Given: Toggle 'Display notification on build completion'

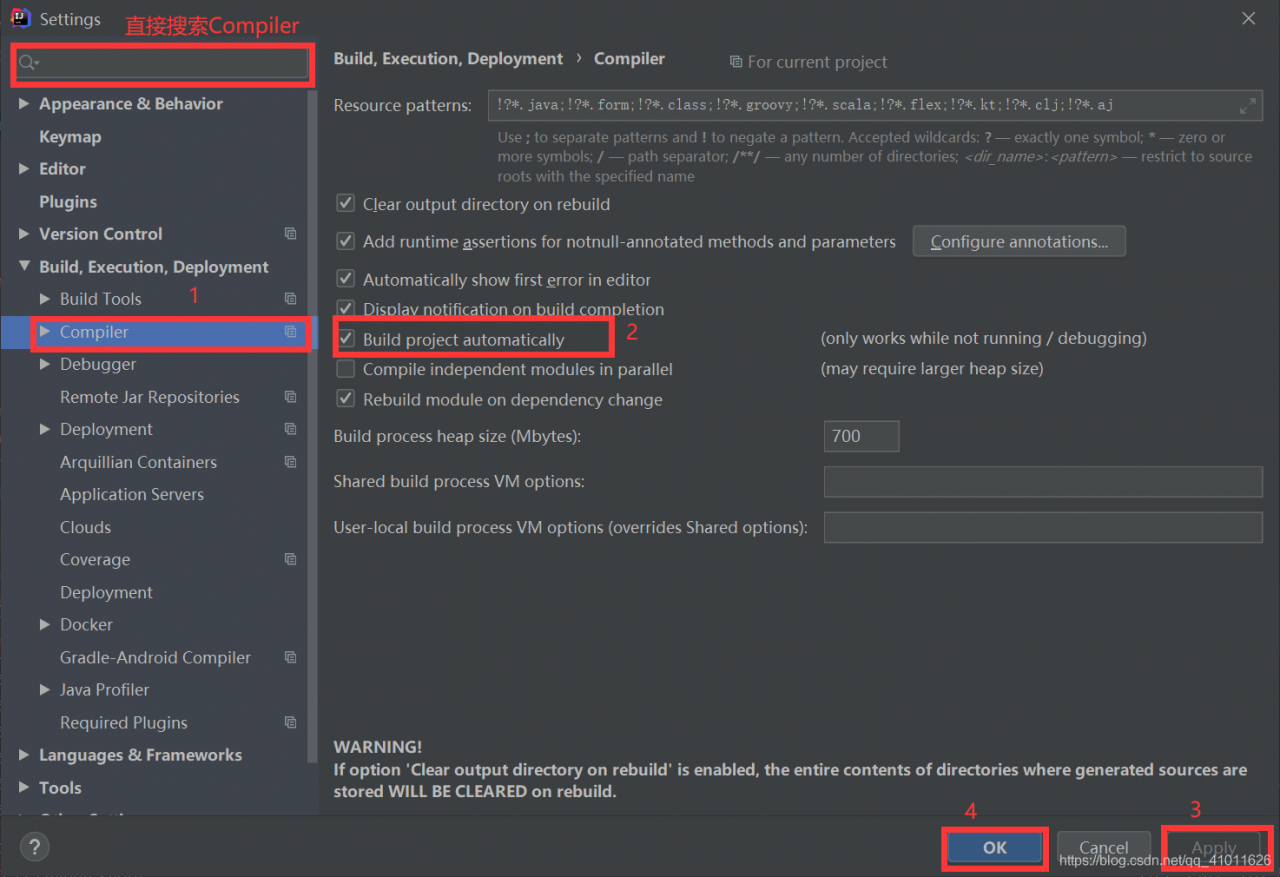Looking at the screenshot, I should tap(345, 309).
